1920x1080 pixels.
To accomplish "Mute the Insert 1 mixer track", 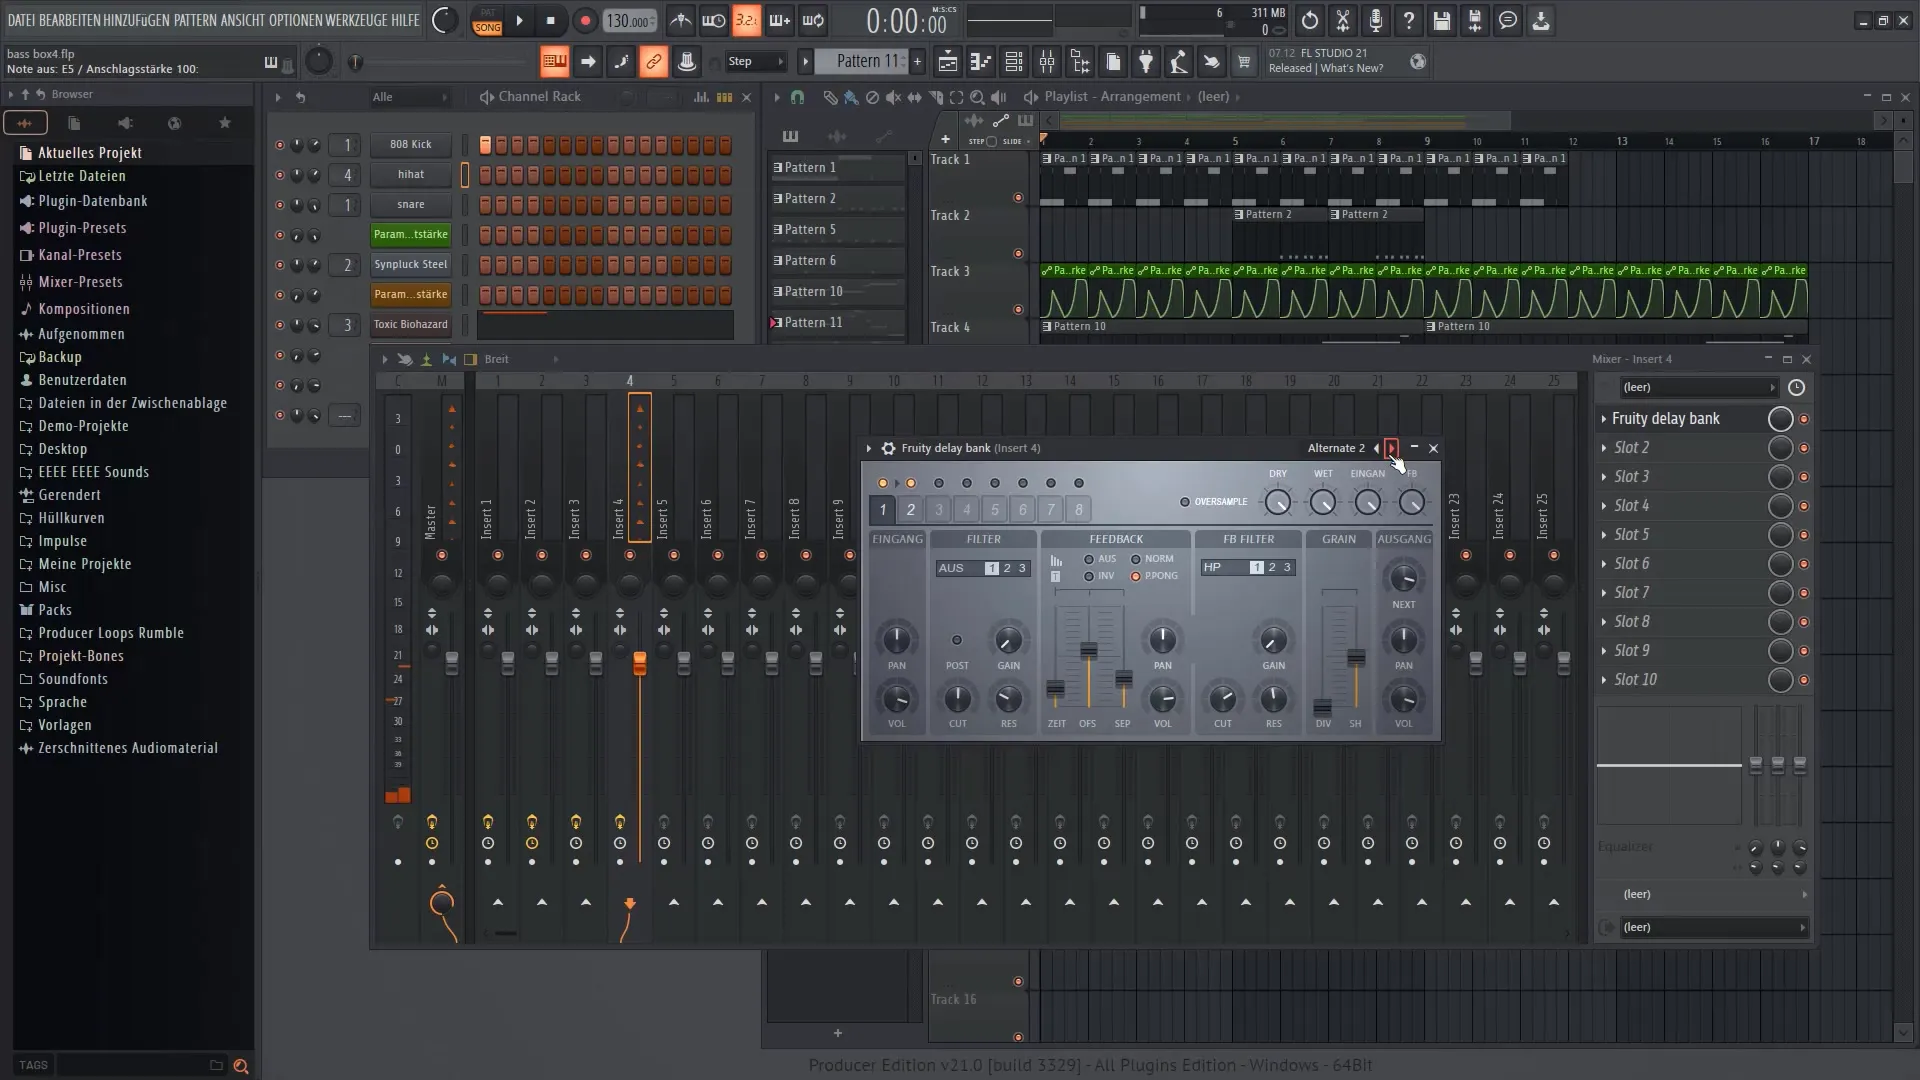I will tap(498, 555).
